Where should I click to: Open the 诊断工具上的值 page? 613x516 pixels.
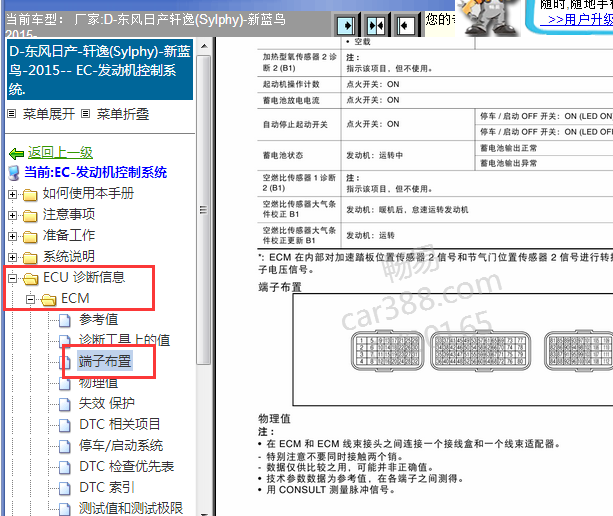pos(124,340)
